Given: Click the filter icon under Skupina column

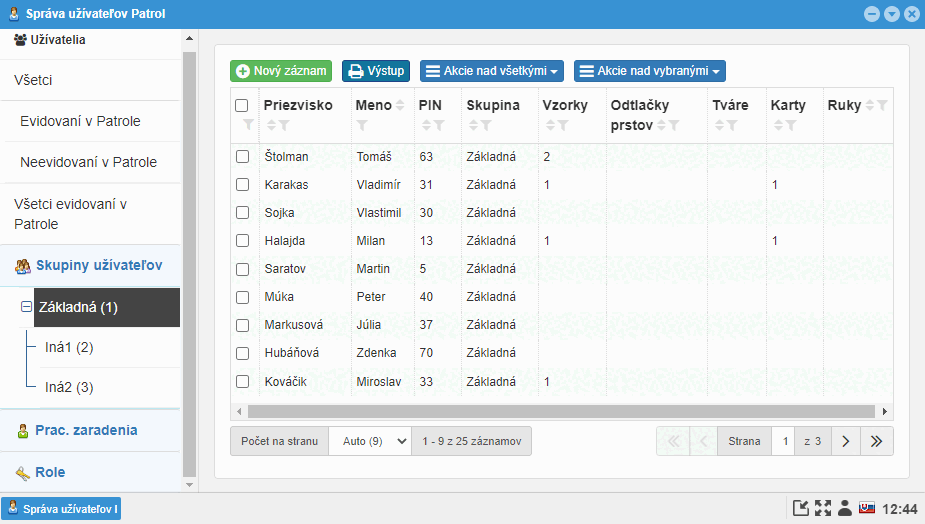Looking at the screenshot, I should pyautogui.click(x=486, y=125).
